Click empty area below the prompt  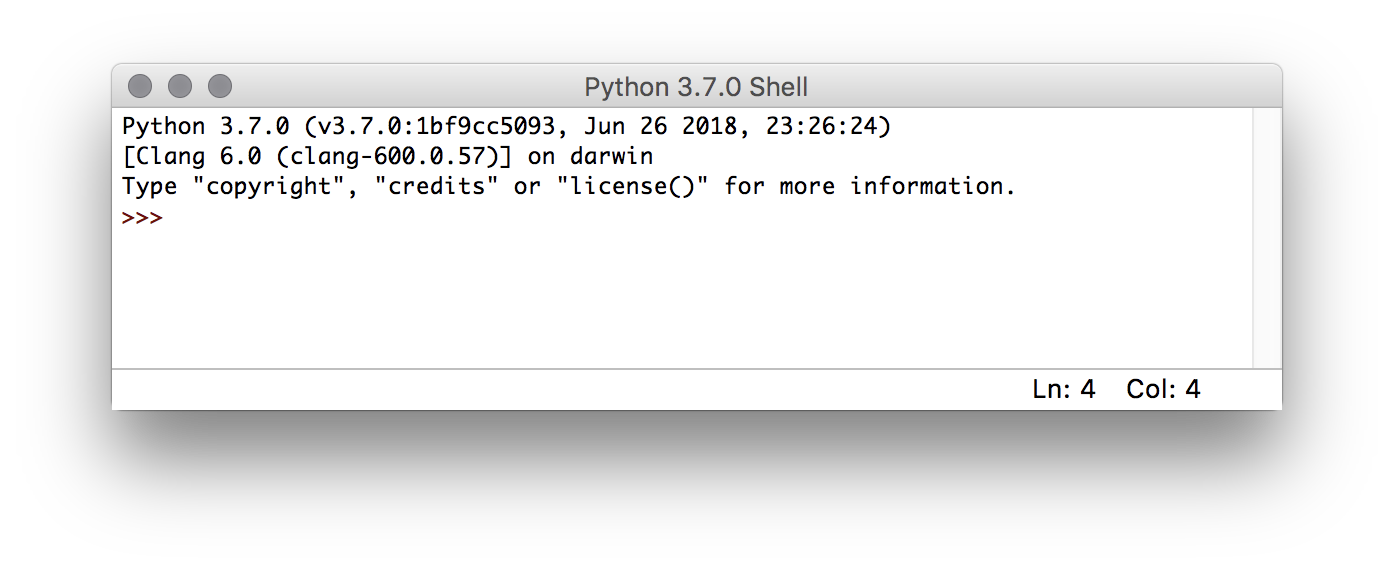pos(680,300)
